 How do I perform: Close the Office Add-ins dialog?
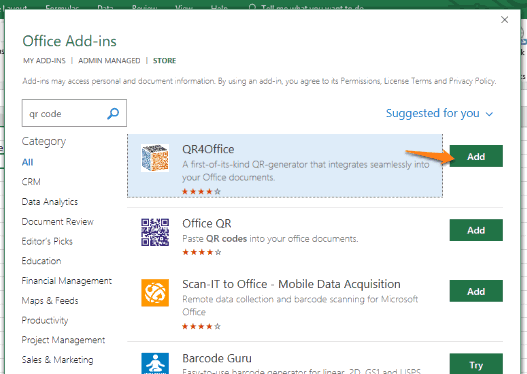[504, 20]
